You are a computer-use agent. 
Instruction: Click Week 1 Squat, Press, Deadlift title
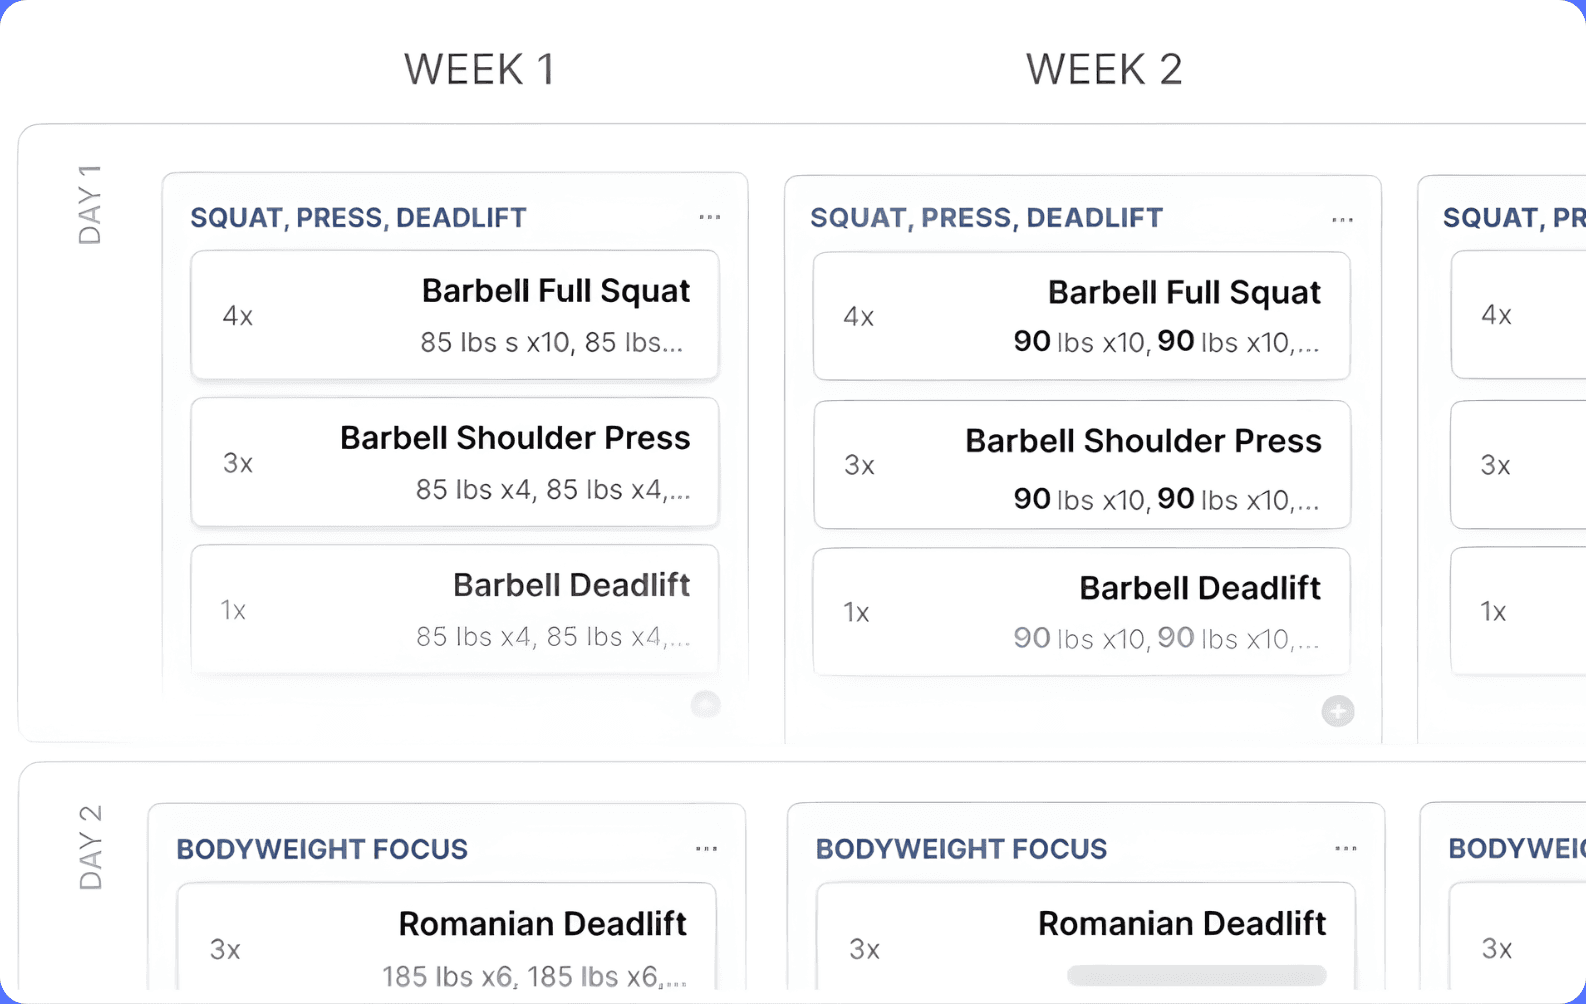coord(358,218)
